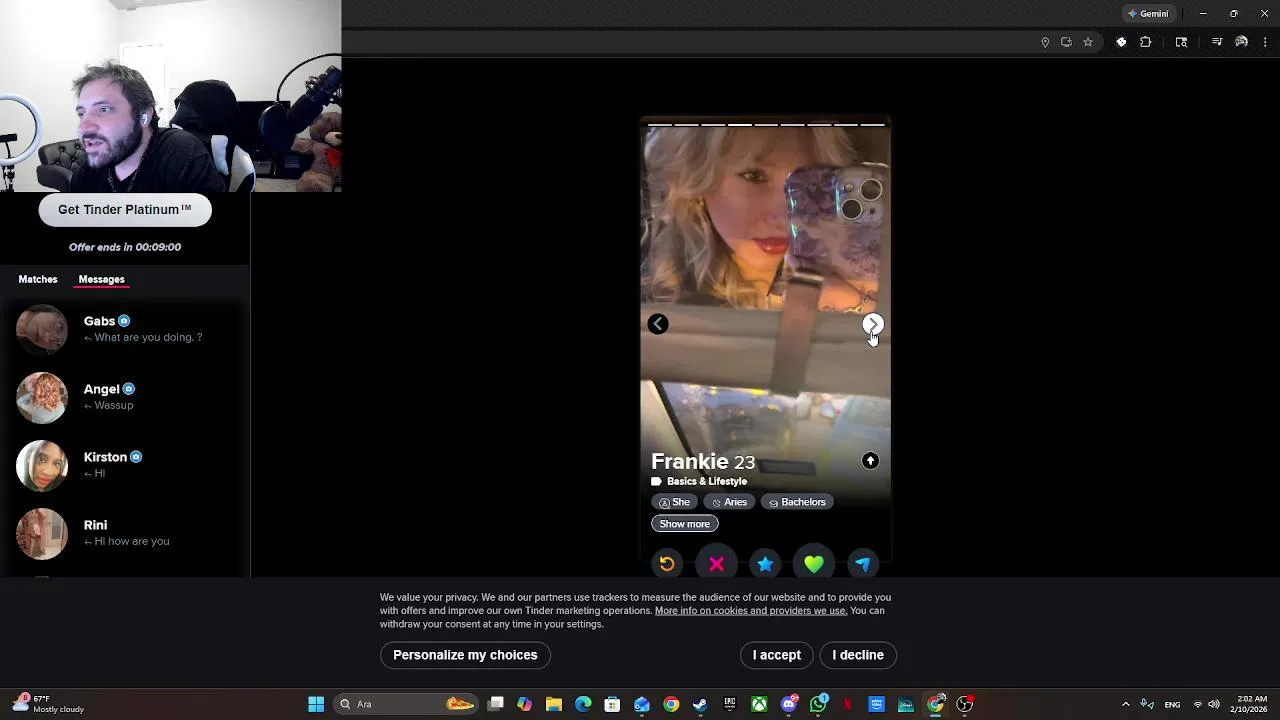Open Frankie's profile with up arrow icon
The width and height of the screenshot is (1280, 720).
(x=870, y=461)
